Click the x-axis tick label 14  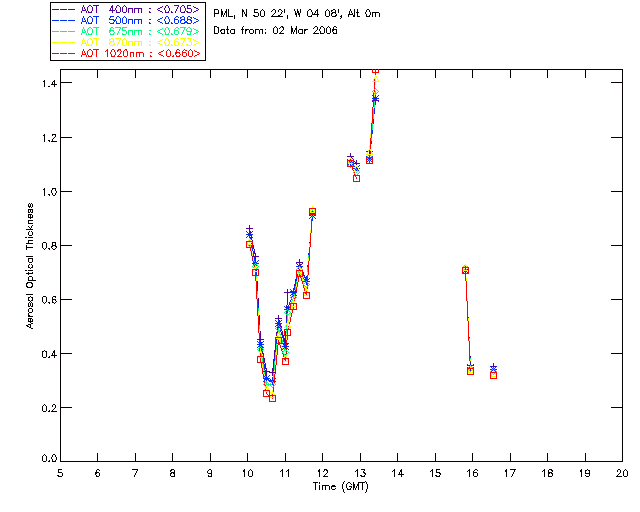click(x=398, y=474)
